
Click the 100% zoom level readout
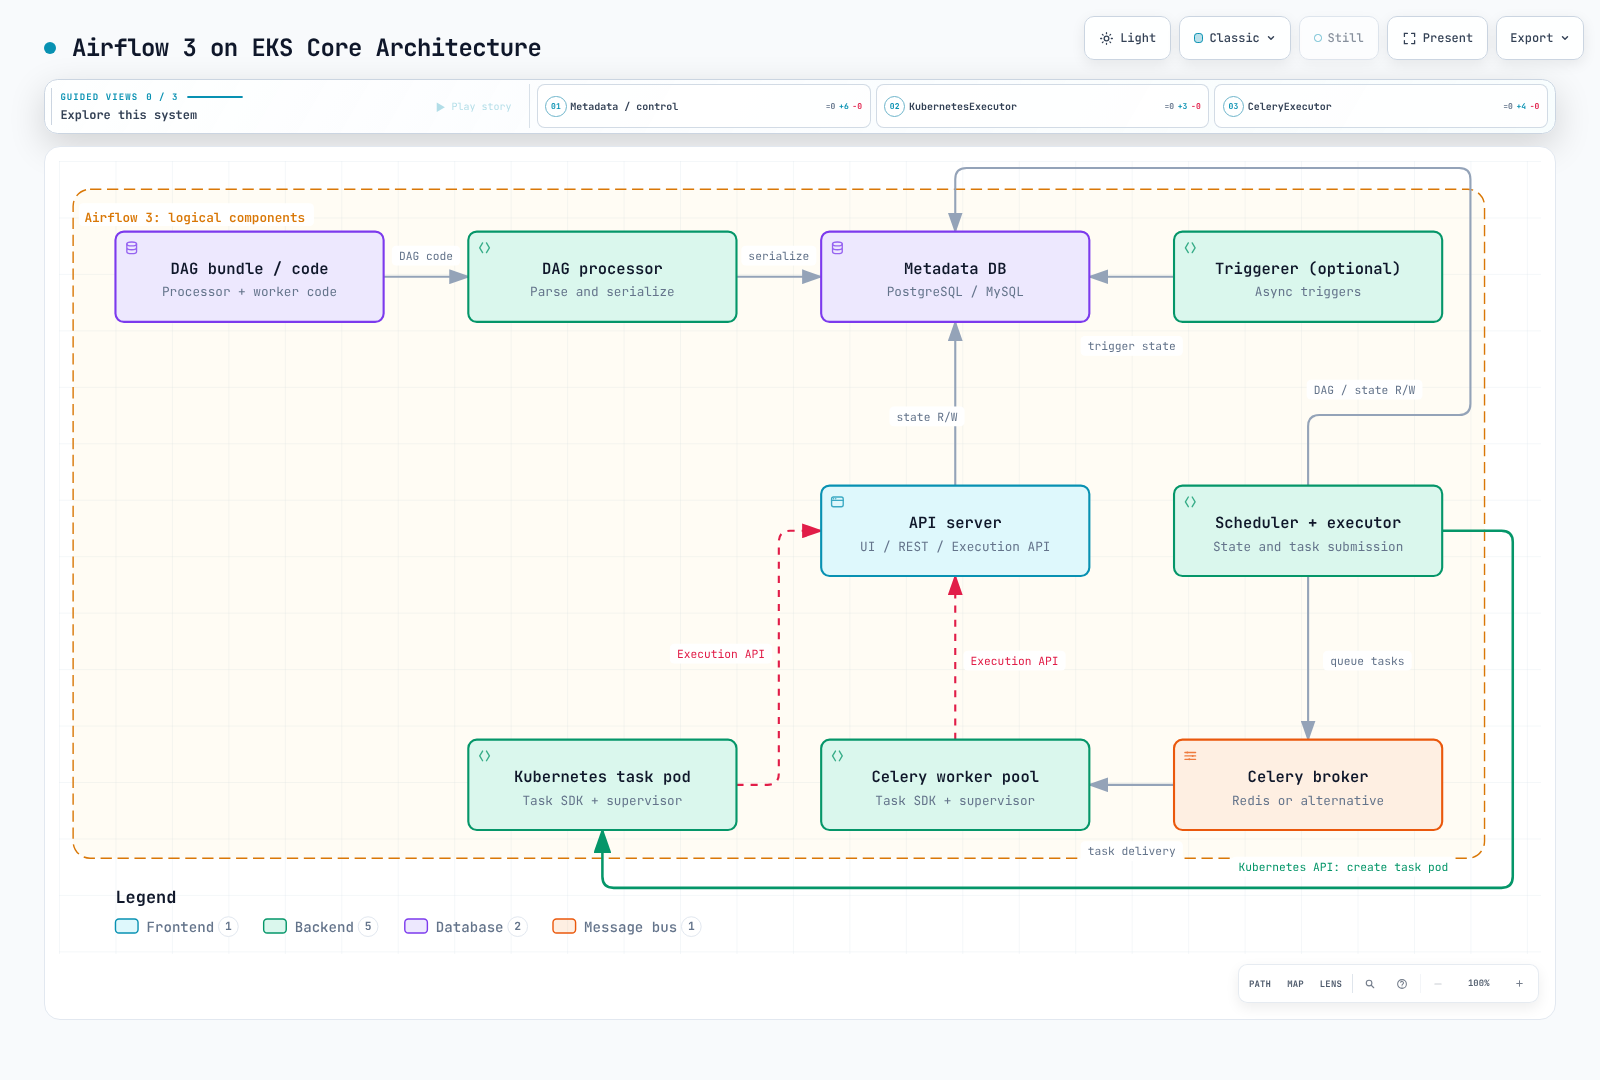point(1479,984)
